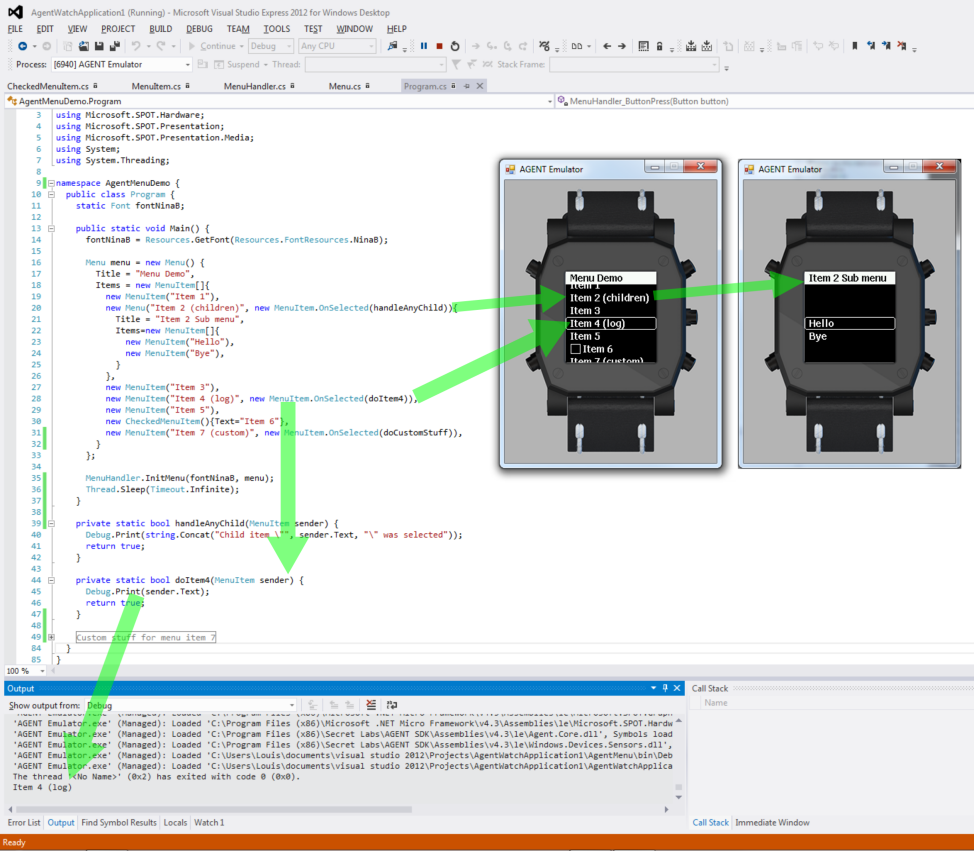This screenshot has width=974, height=851.
Task: Open the Locals tab
Action: coord(175,822)
